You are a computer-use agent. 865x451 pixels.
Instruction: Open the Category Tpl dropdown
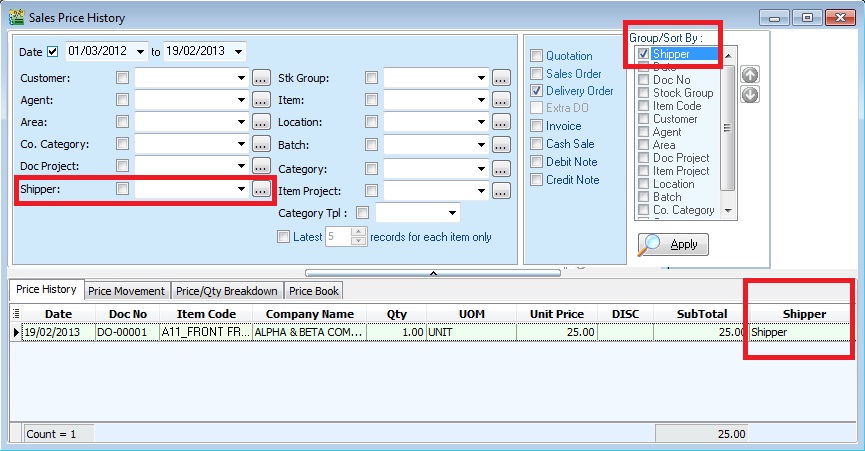pos(453,213)
